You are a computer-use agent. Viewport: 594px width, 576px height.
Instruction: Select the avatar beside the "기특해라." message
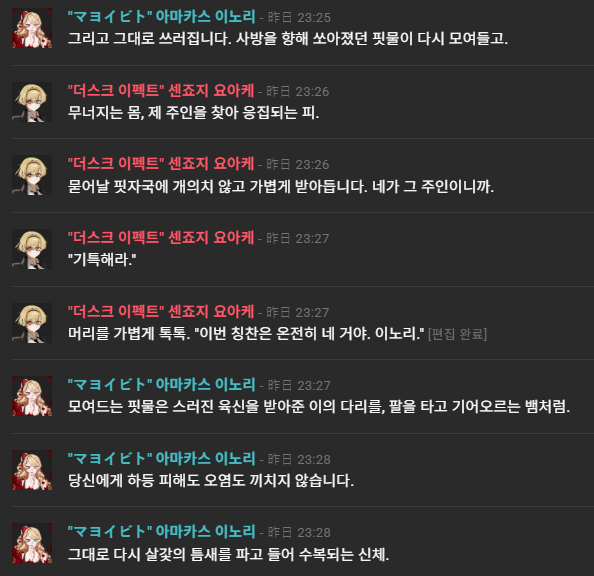32,249
